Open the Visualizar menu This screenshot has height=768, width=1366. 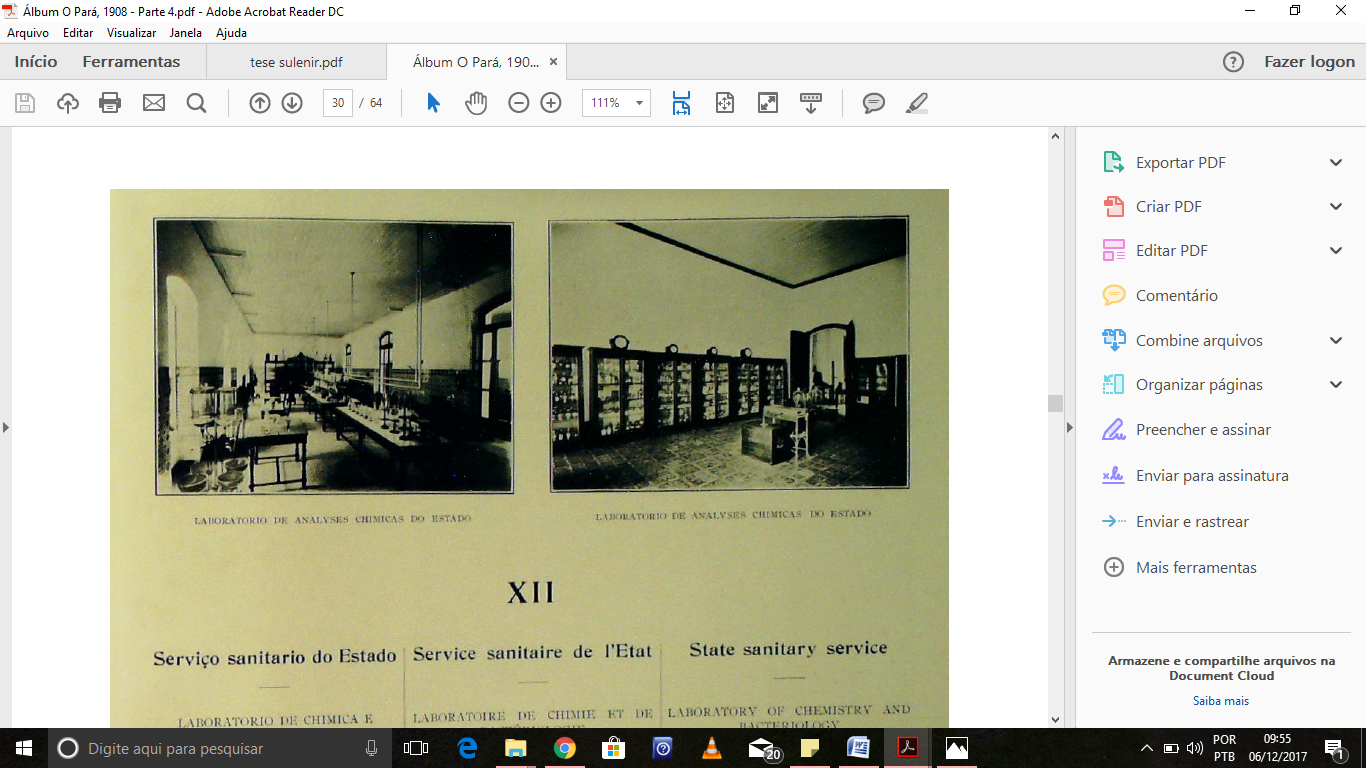coord(131,33)
